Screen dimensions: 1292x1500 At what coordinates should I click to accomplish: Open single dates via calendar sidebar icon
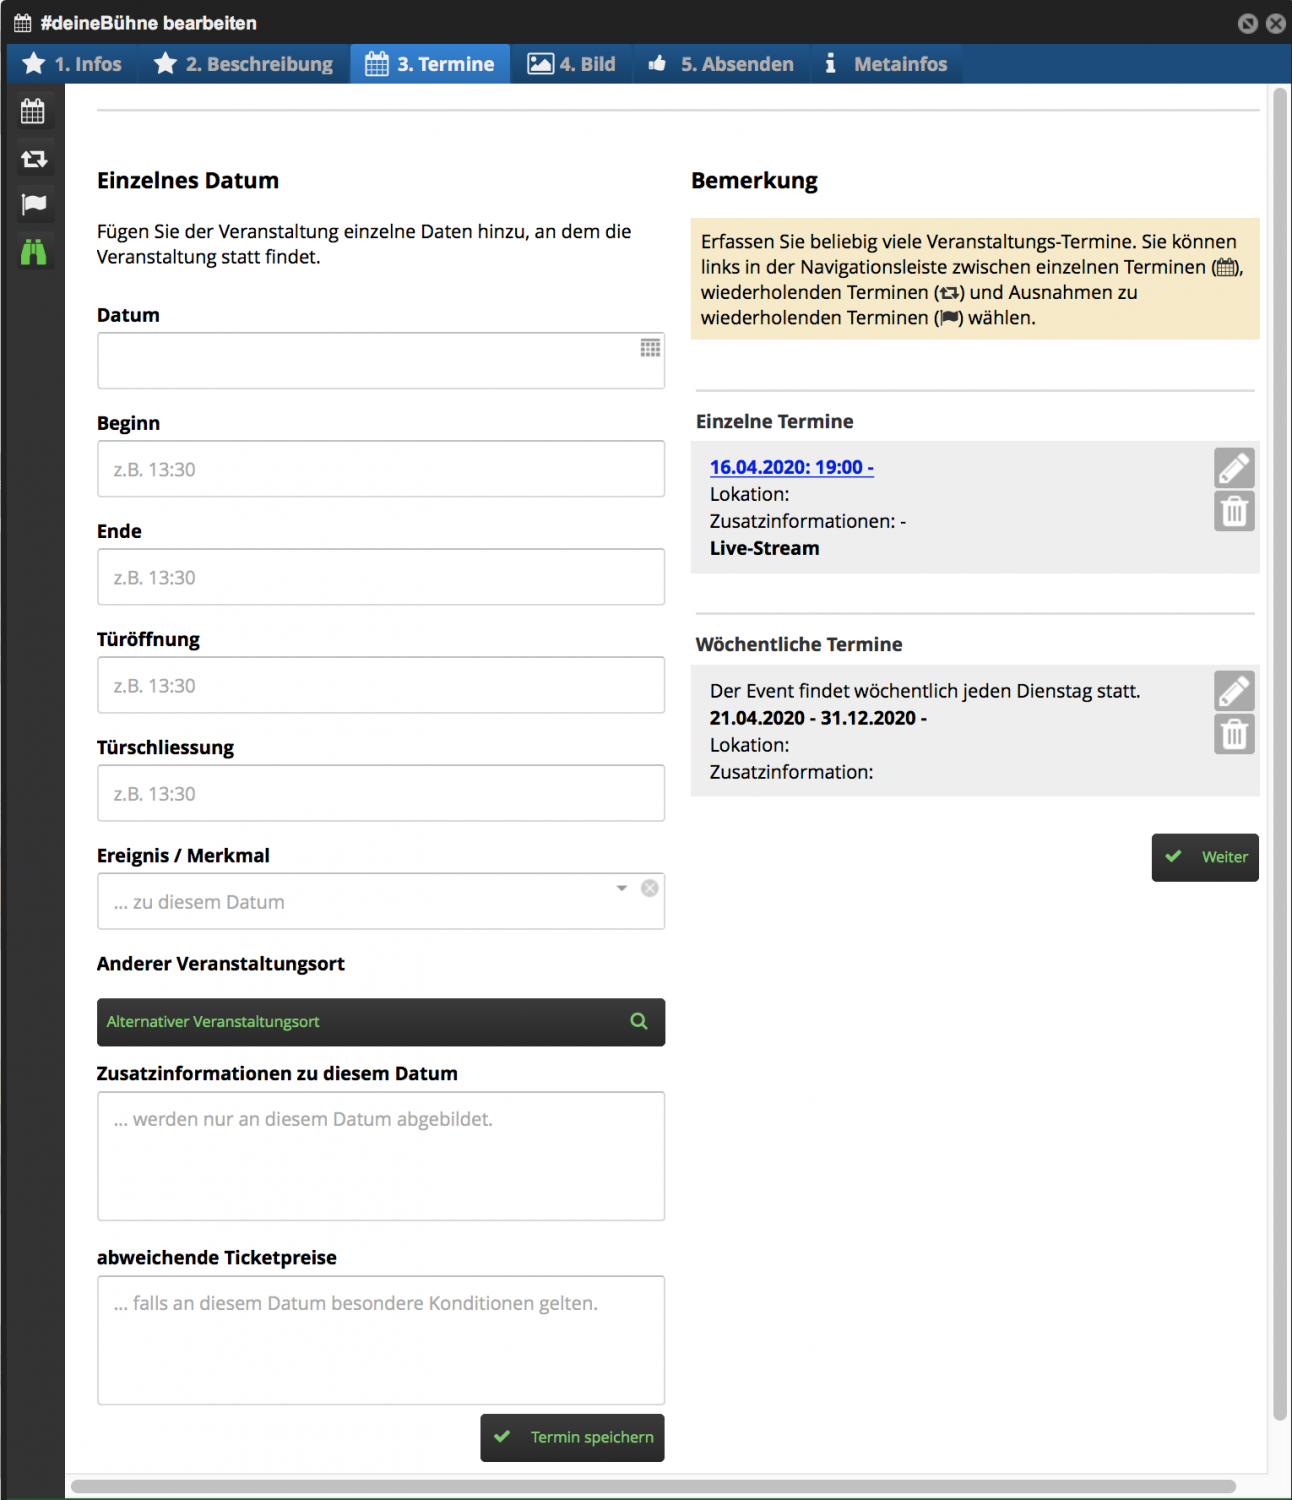33,111
